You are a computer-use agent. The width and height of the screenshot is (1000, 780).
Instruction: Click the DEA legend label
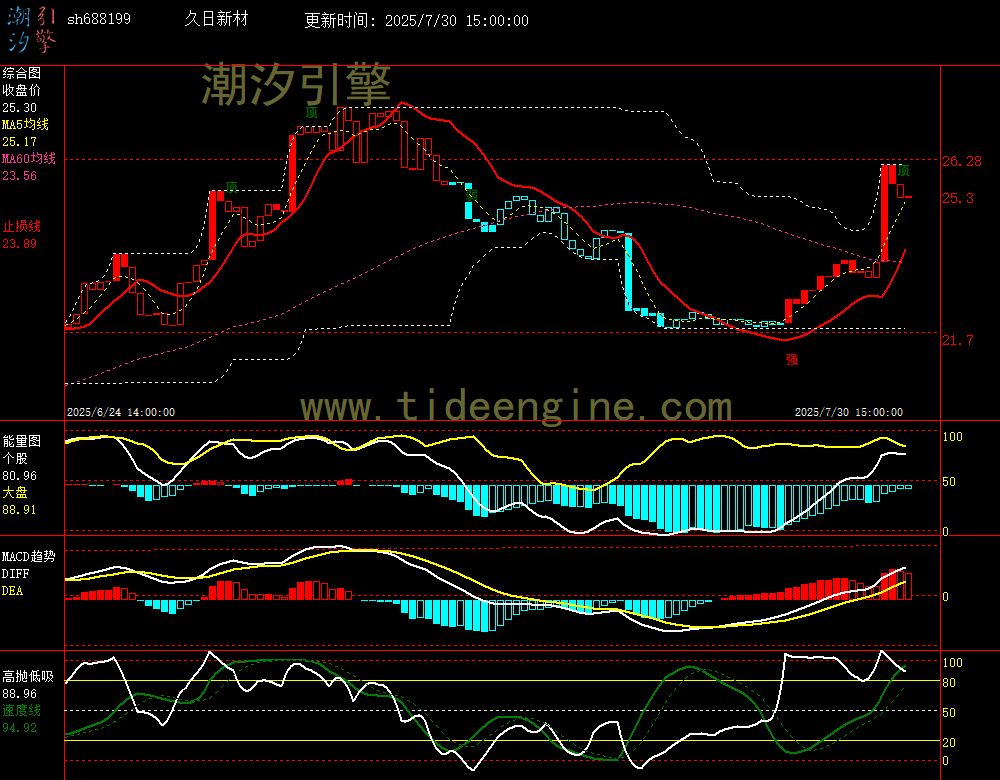(x=12, y=591)
